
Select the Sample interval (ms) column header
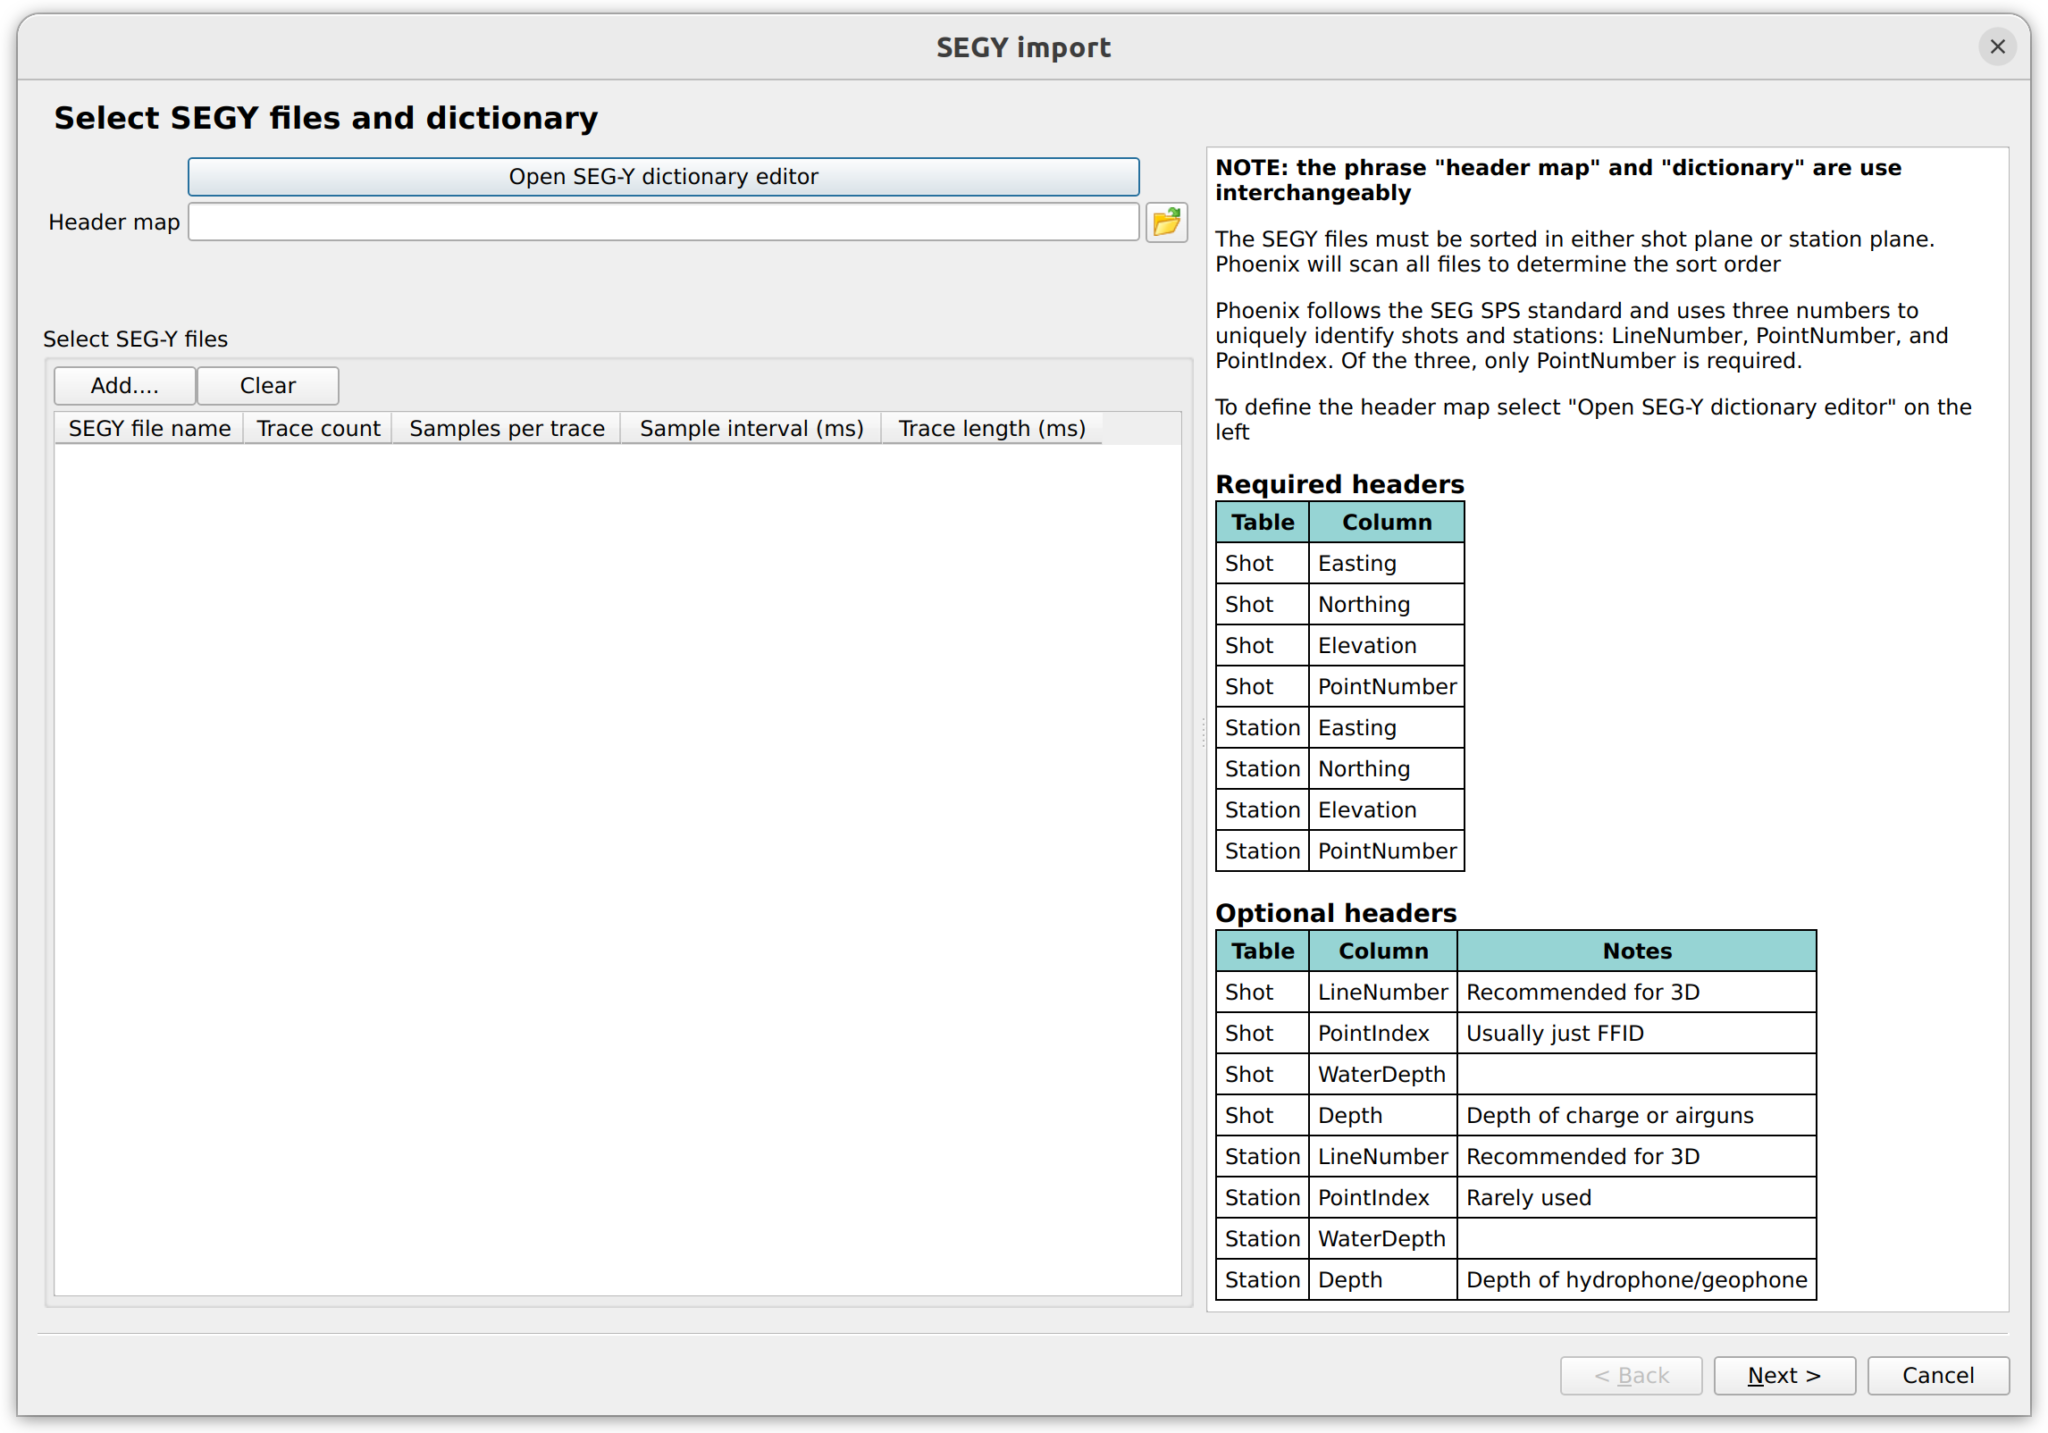[x=751, y=429]
